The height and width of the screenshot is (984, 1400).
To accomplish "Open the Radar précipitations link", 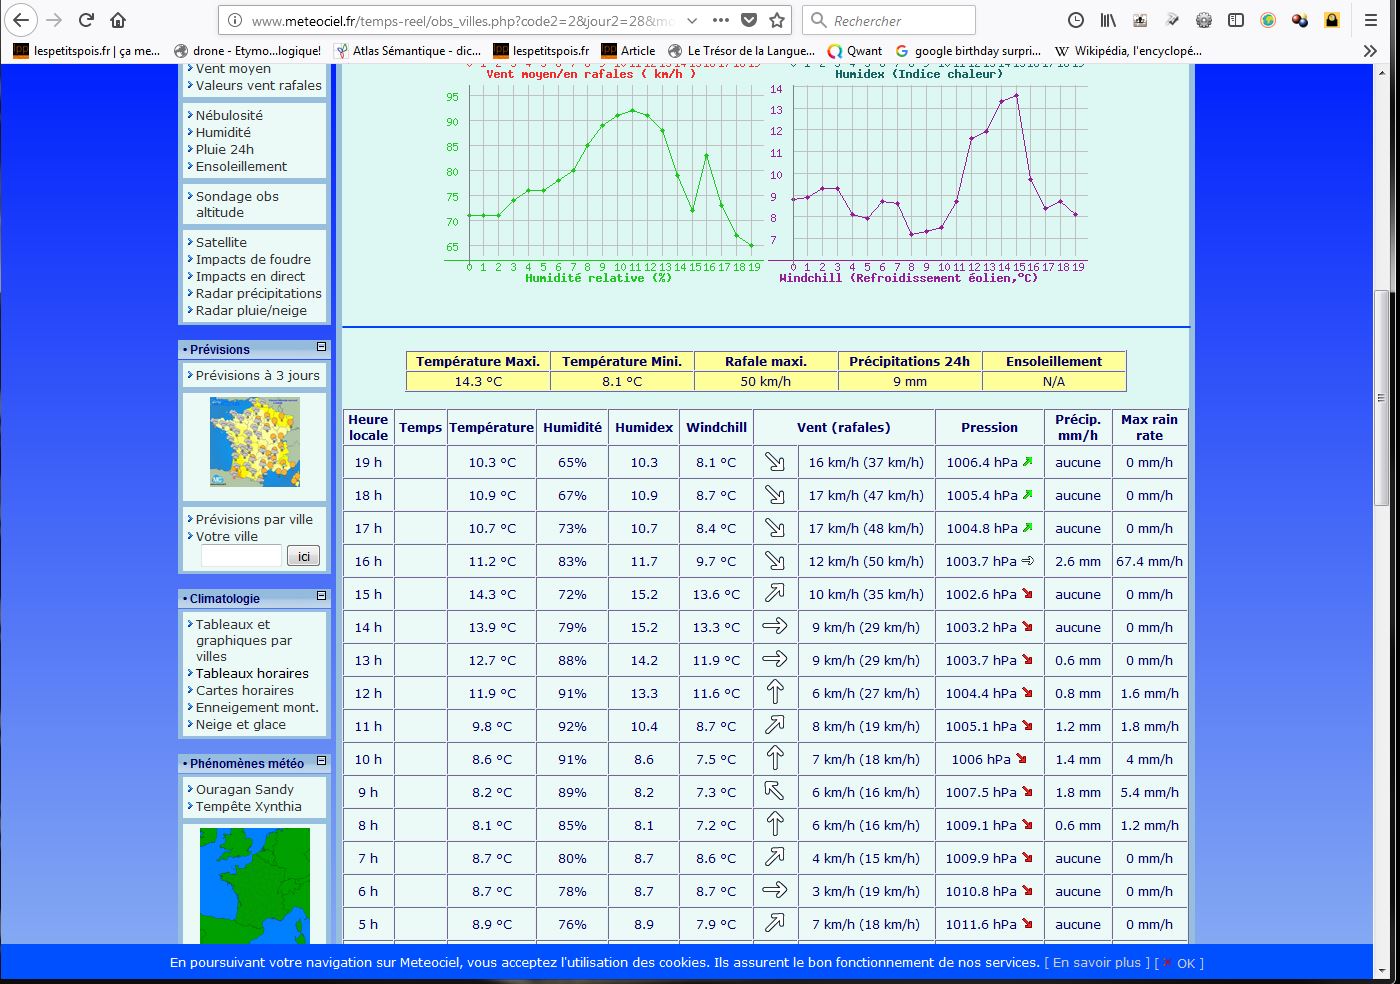I will 258,293.
